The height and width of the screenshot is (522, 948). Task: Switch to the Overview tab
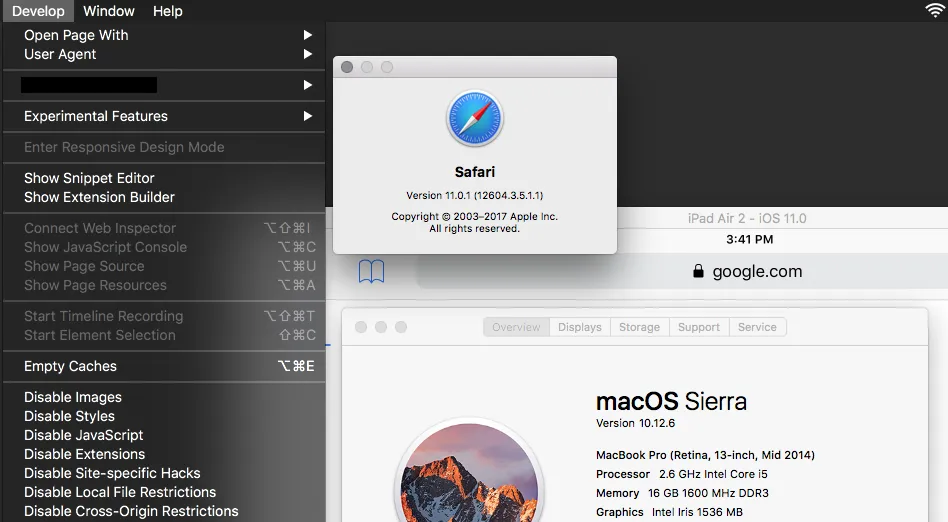(x=516, y=327)
